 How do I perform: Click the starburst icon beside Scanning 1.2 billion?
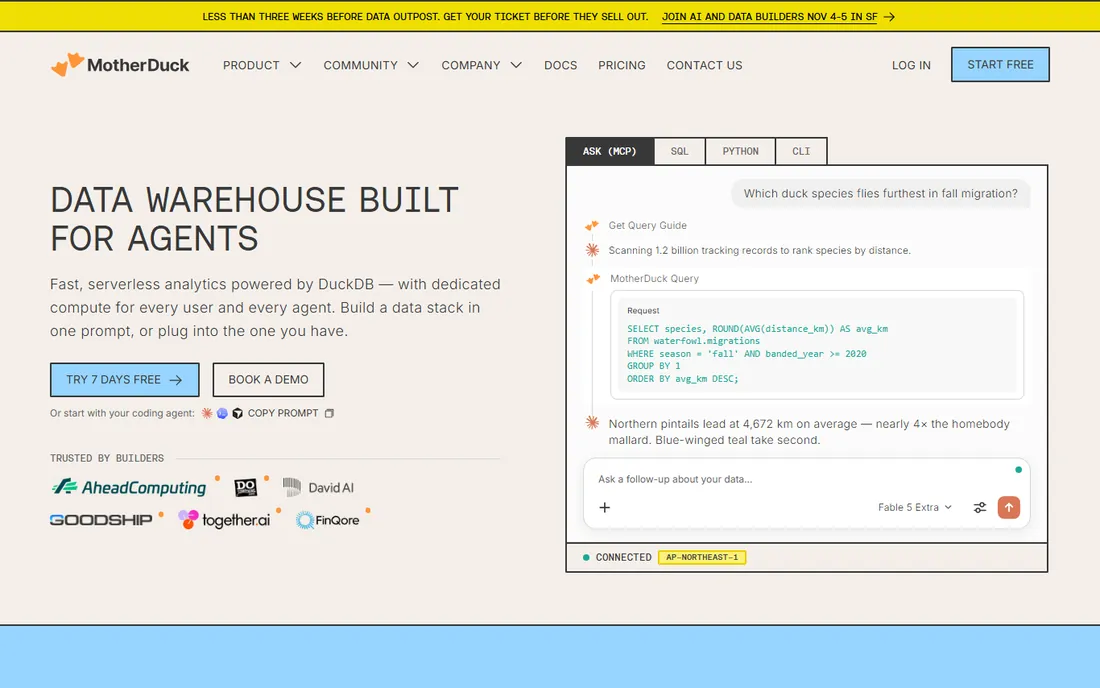coord(593,250)
